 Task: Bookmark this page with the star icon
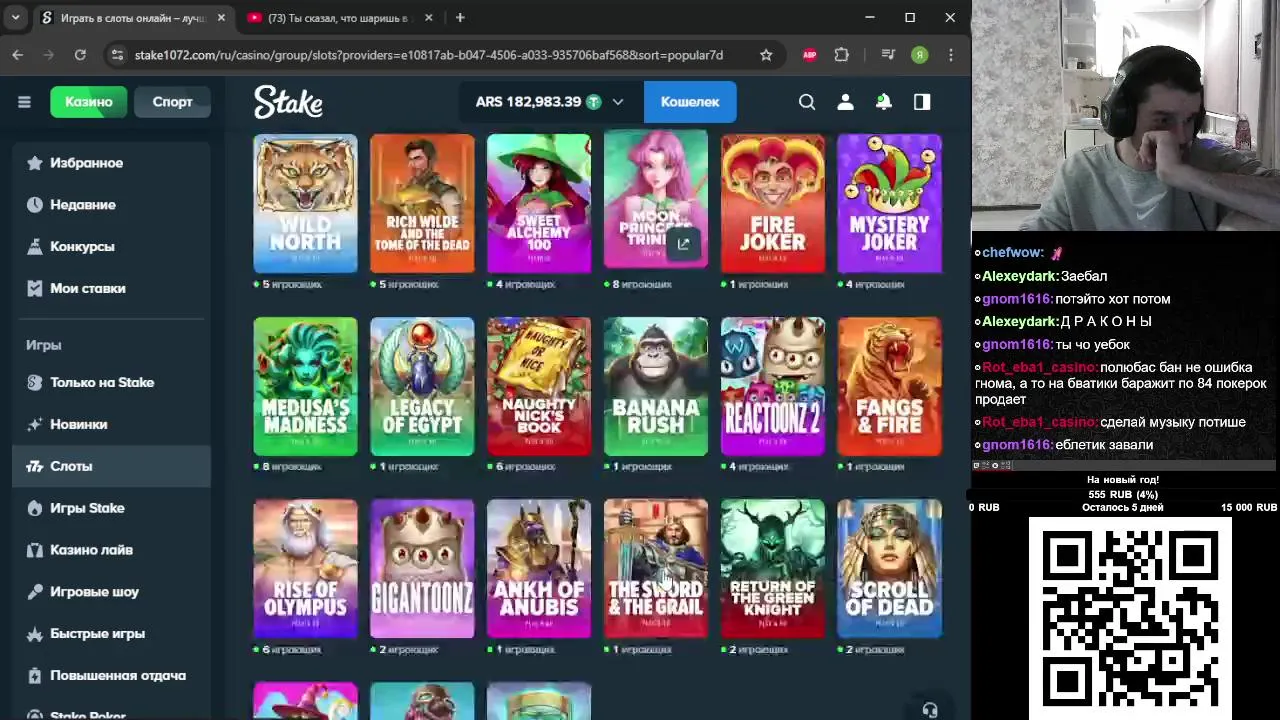pyautogui.click(x=766, y=55)
